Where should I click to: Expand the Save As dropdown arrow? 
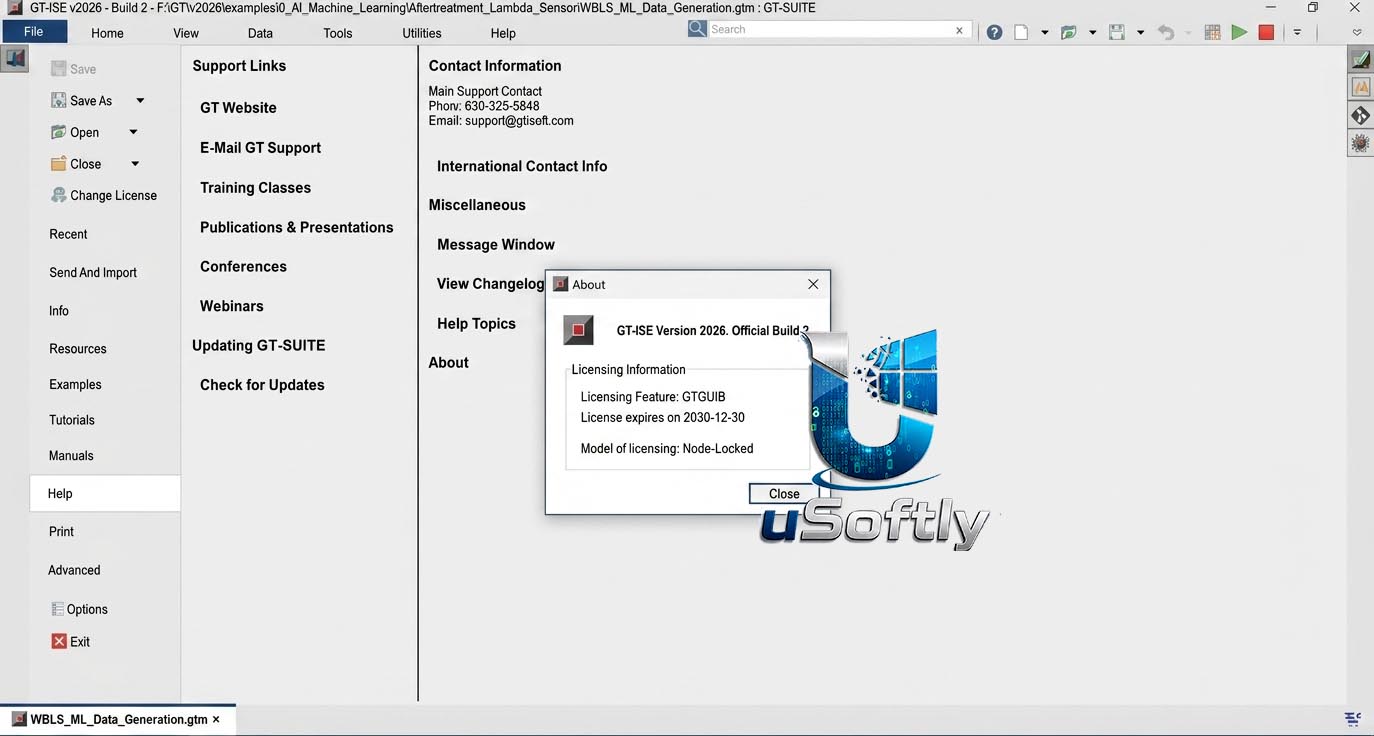[x=140, y=100]
